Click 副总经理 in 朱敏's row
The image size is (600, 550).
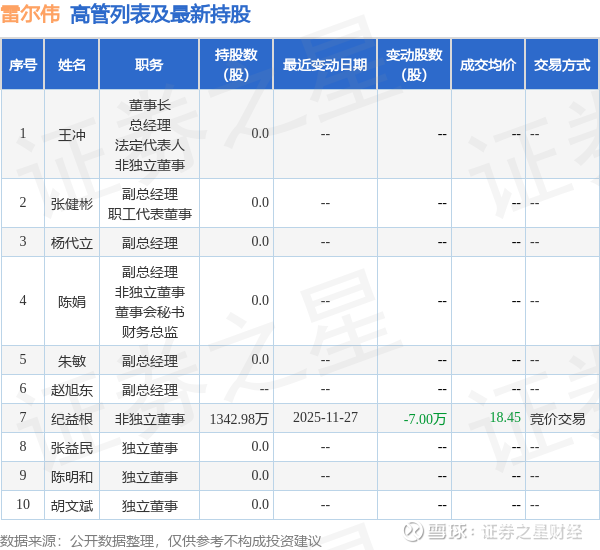150,361
